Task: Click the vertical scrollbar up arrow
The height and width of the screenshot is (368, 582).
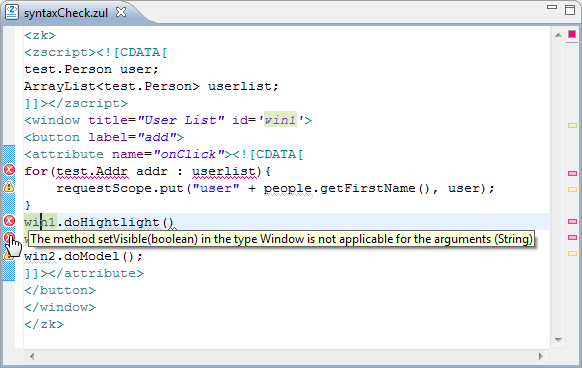Action: click(x=558, y=35)
